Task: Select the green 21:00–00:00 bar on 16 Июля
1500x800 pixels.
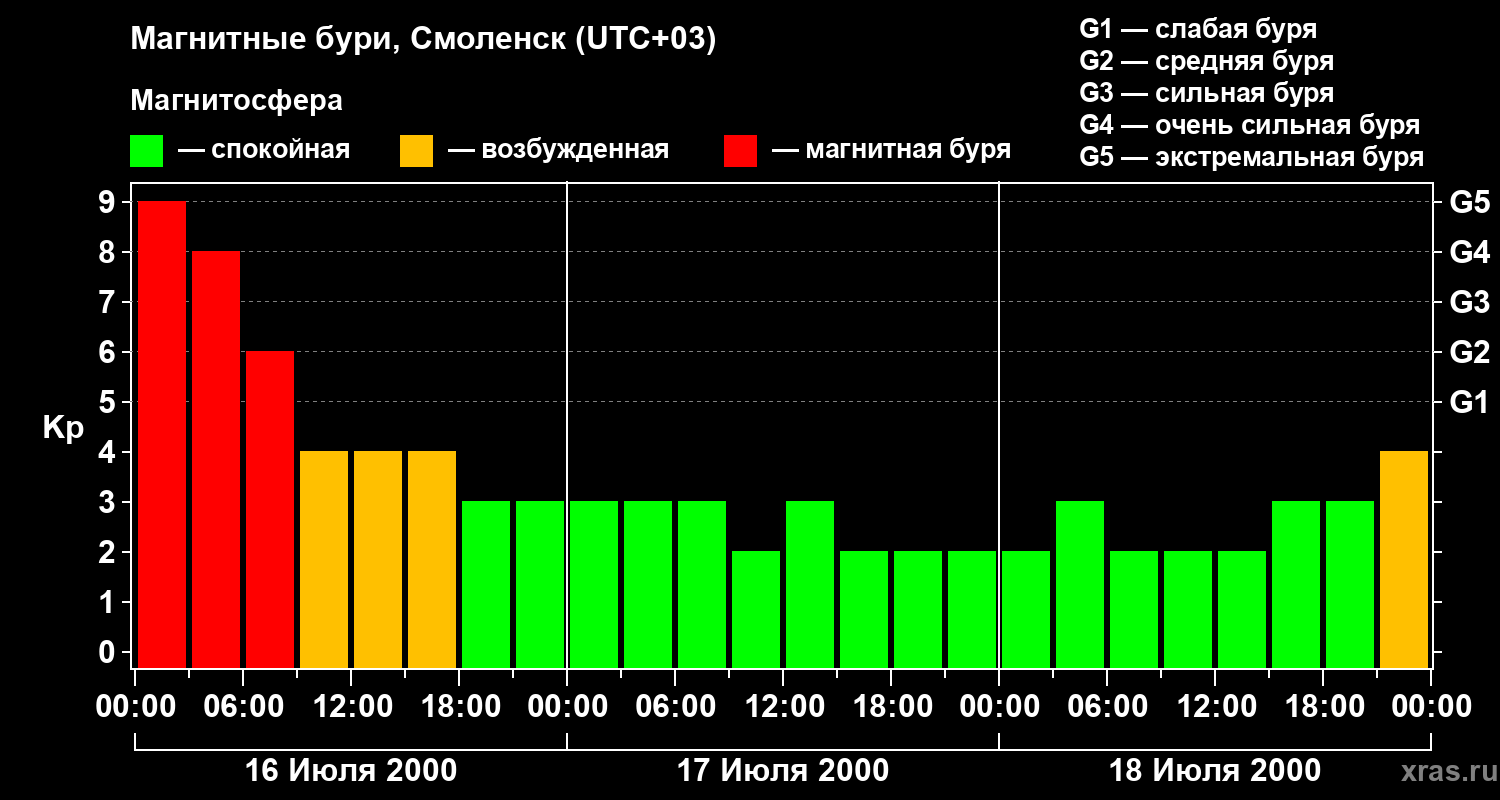Action: coord(540,584)
